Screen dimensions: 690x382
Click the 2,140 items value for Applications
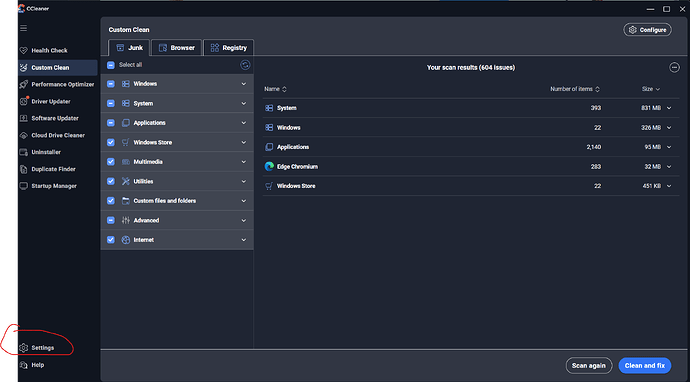[x=594, y=147]
